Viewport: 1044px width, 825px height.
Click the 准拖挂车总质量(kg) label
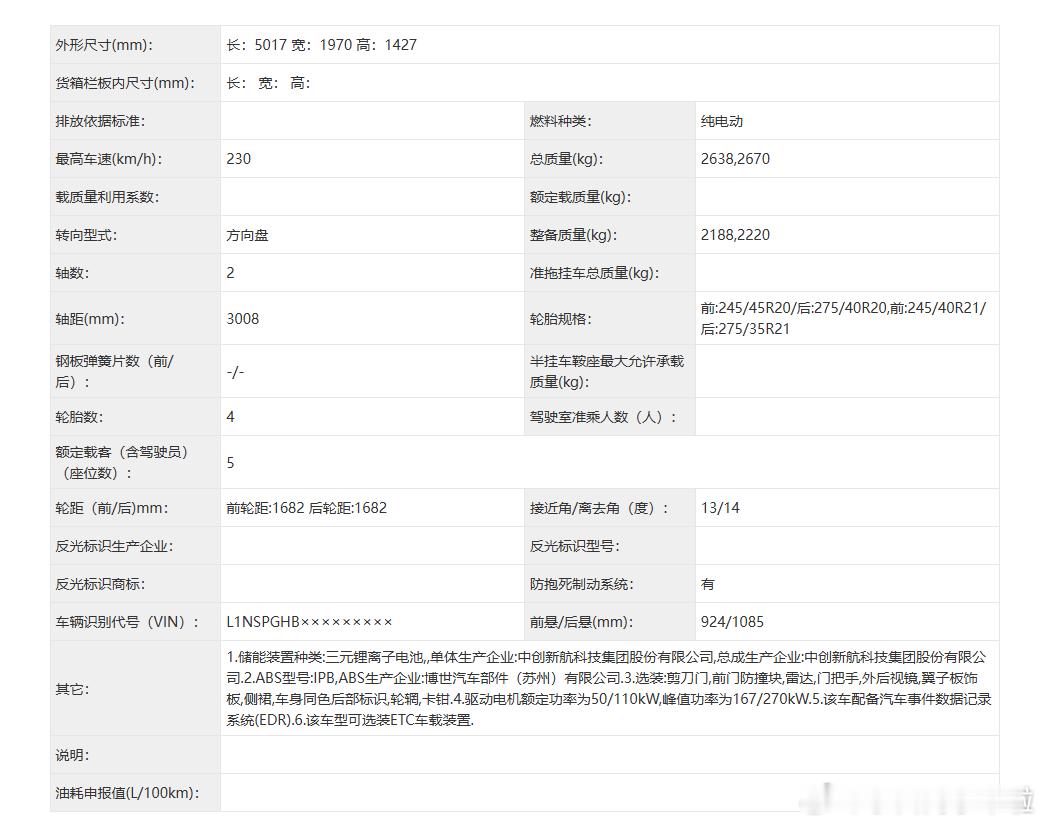(x=595, y=273)
